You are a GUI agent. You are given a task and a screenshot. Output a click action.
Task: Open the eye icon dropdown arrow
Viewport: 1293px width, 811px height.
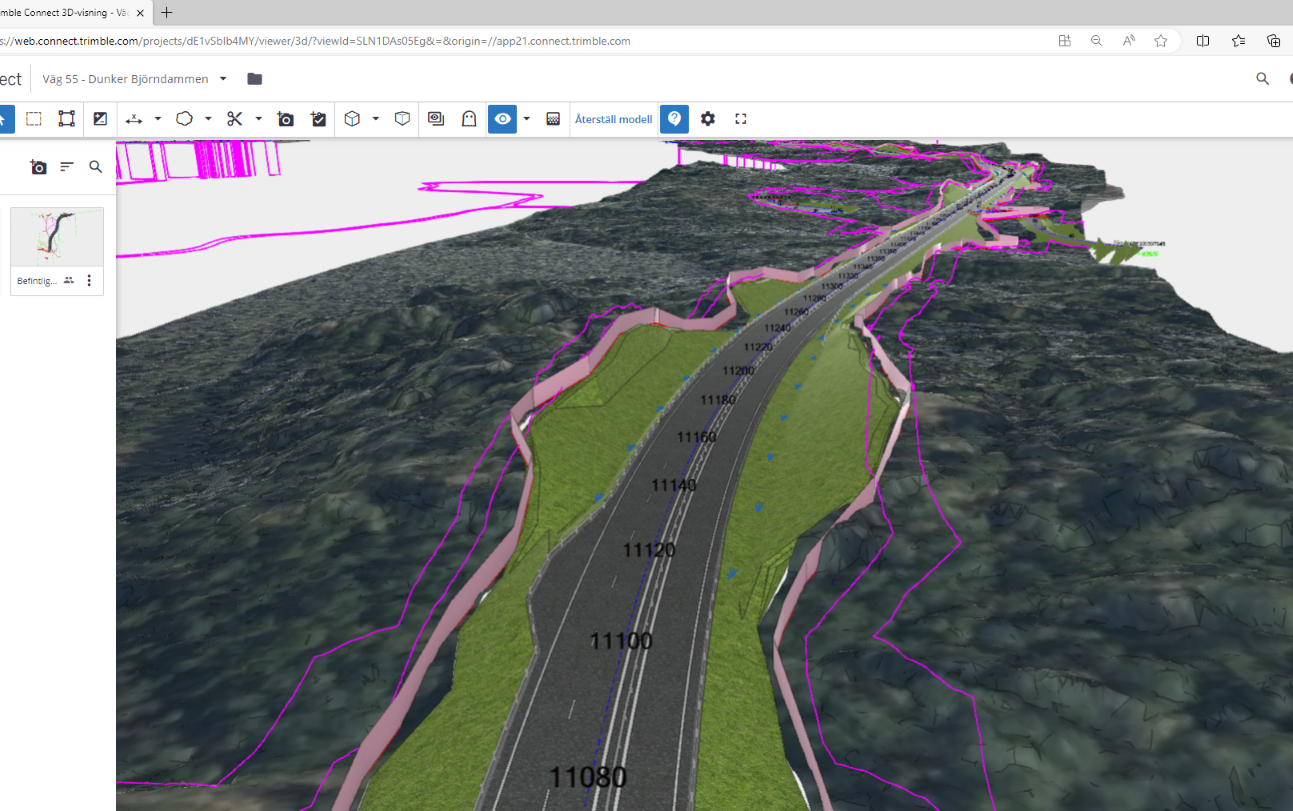(524, 118)
